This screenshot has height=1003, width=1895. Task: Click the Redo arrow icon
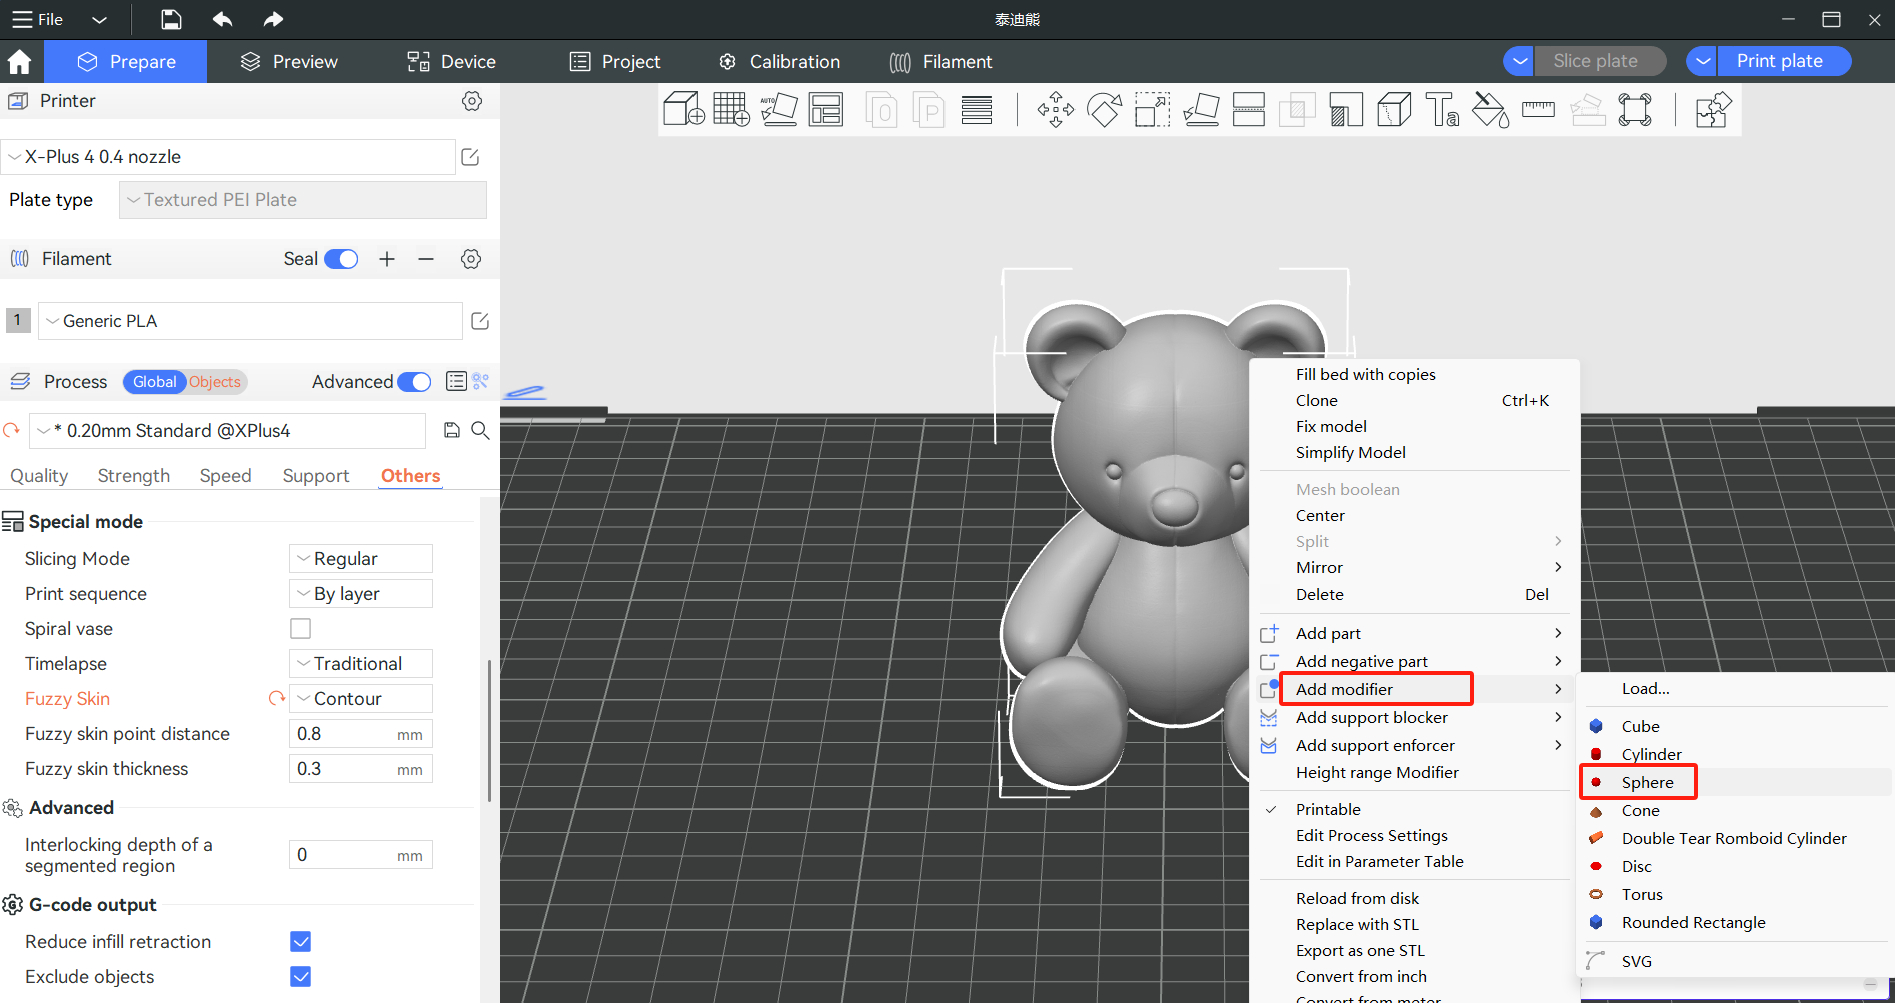click(x=273, y=19)
